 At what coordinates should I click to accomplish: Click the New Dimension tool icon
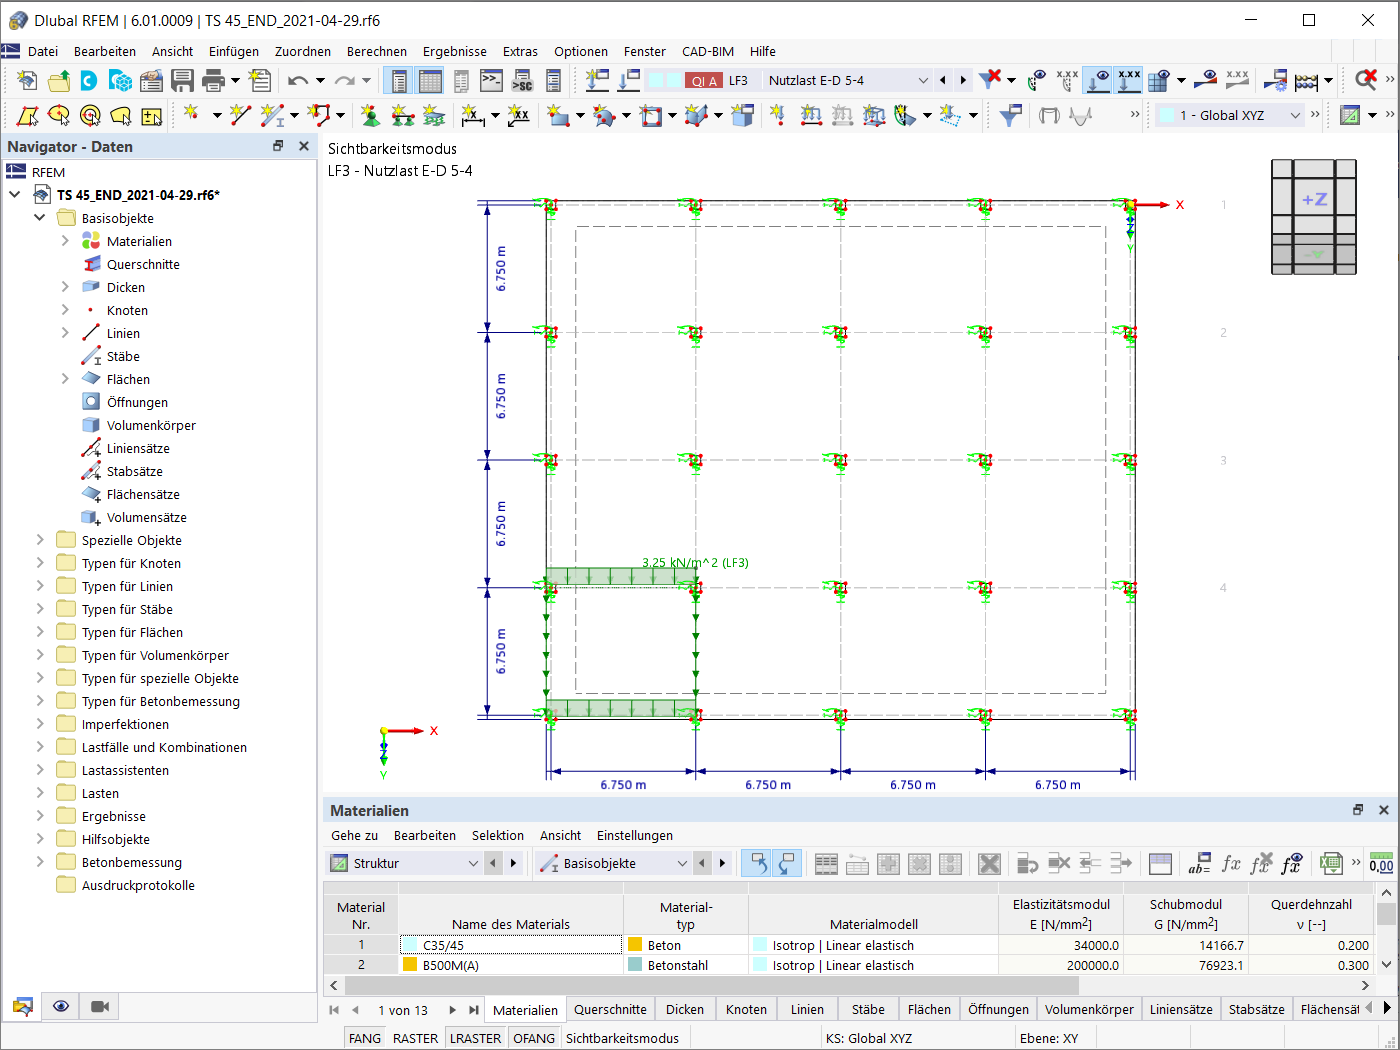click(473, 116)
